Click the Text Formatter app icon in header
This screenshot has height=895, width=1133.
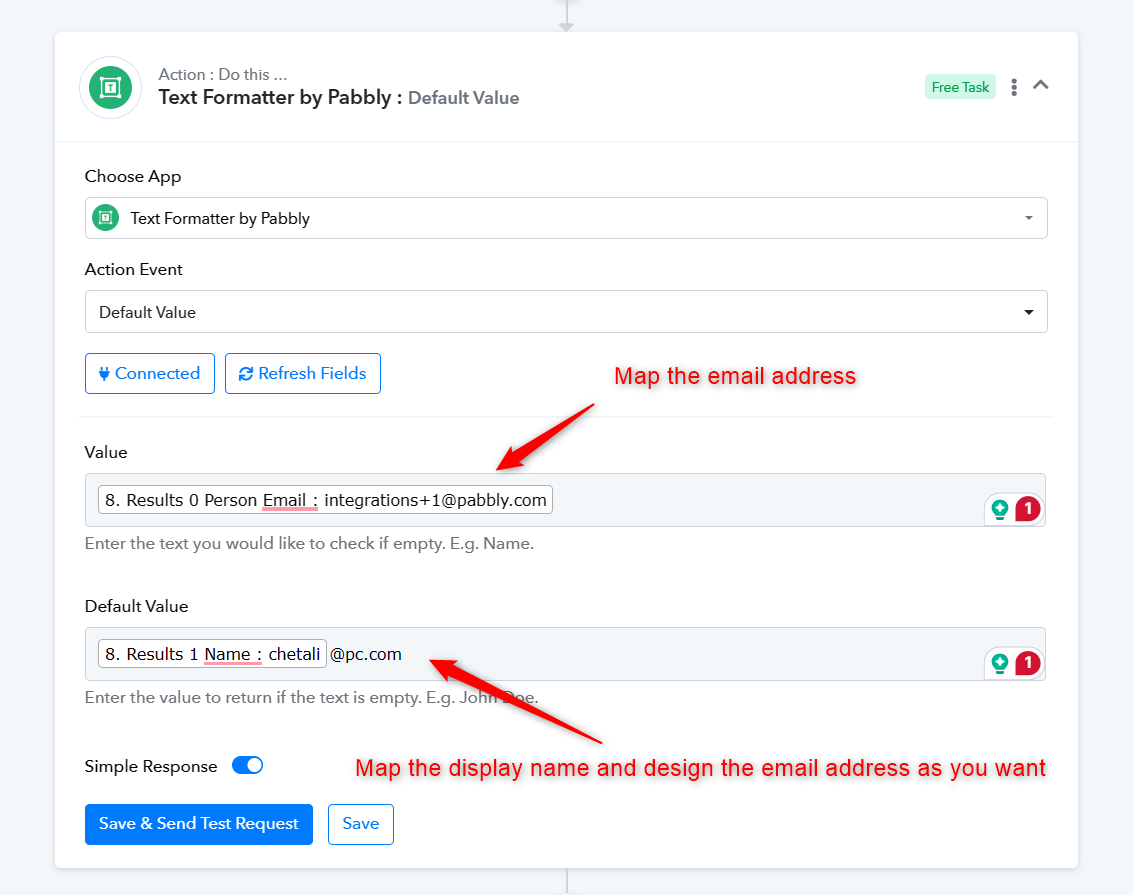tap(110, 87)
